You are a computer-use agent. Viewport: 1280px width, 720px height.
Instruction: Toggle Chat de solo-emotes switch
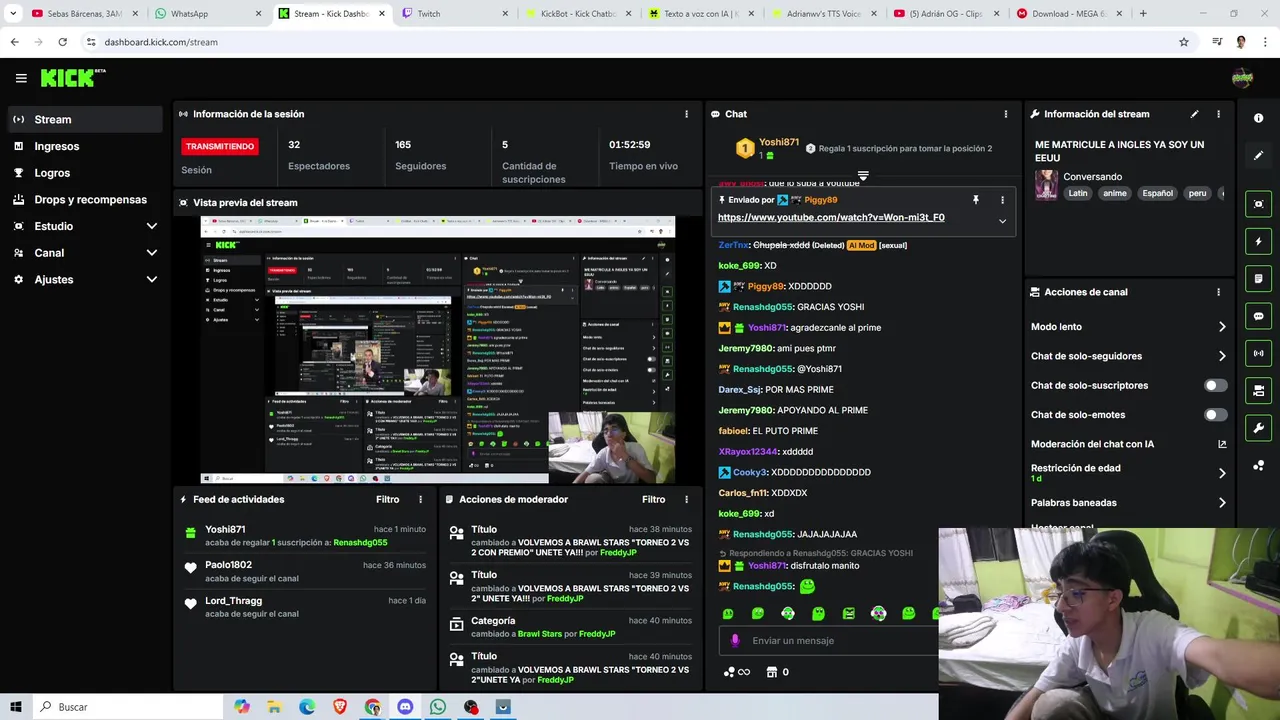(1215, 414)
